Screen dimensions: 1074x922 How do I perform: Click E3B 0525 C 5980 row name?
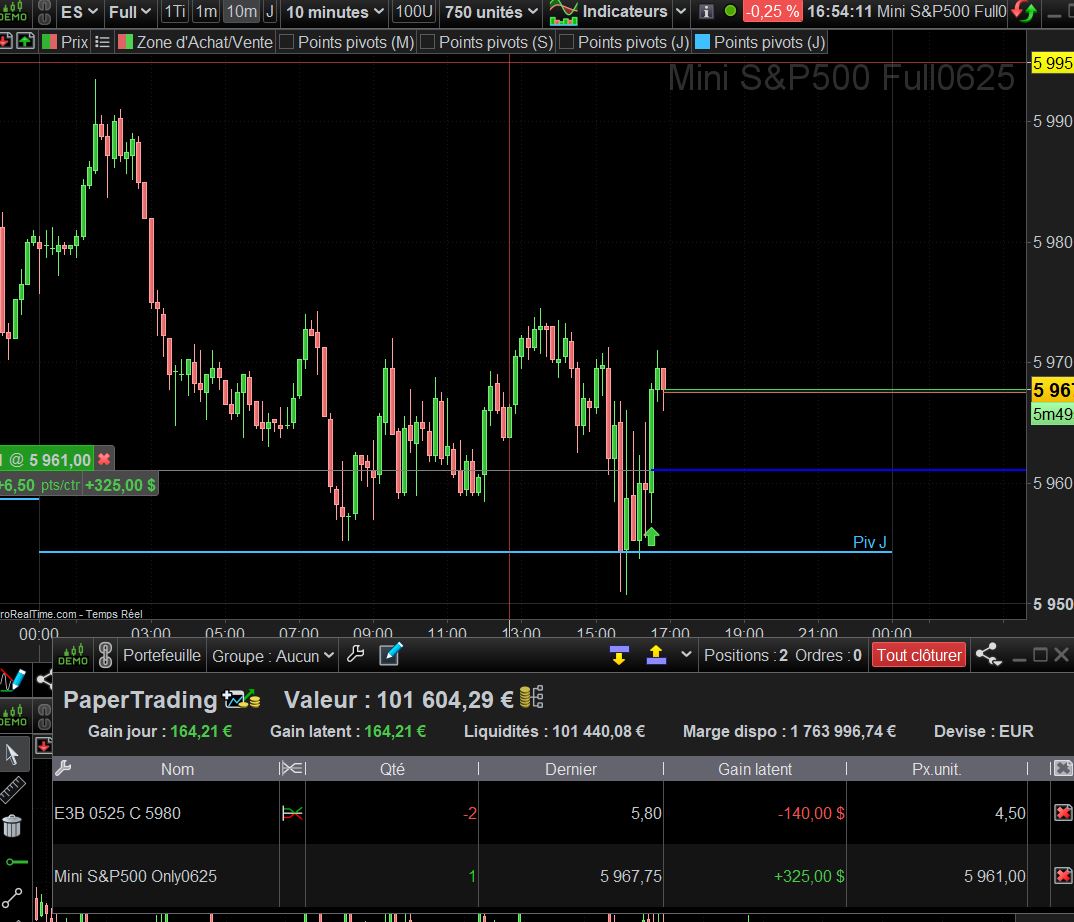117,813
